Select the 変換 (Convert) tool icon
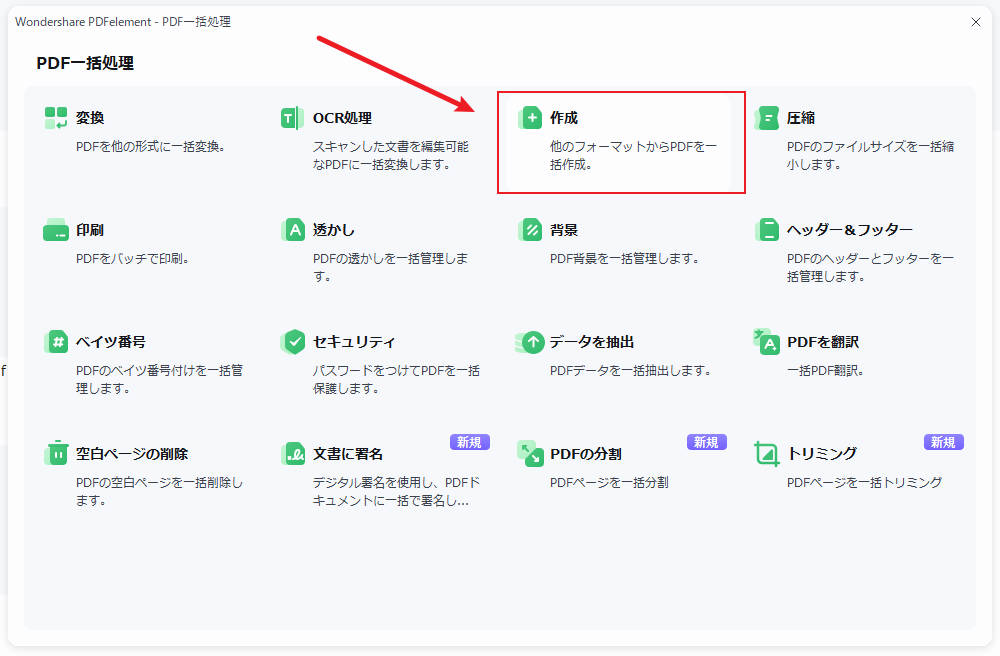Viewport: 1000px width, 656px height. (x=56, y=117)
